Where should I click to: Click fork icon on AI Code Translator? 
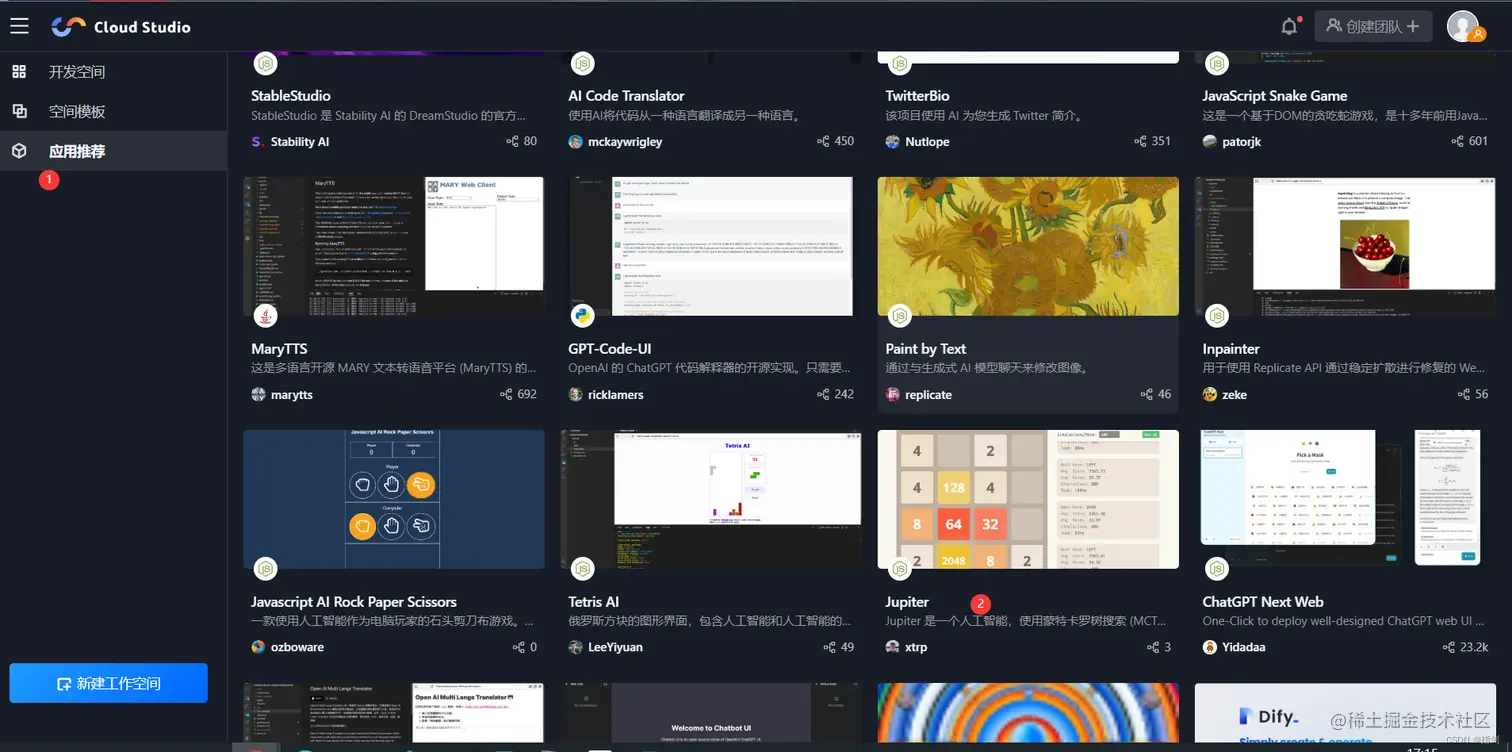tap(823, 141)
